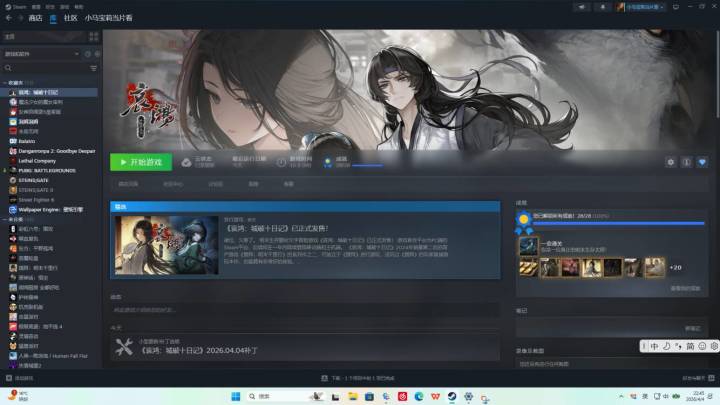720x405 pixels.
Task: Click the blue achievements progress bar
Action: pos(619,223)
